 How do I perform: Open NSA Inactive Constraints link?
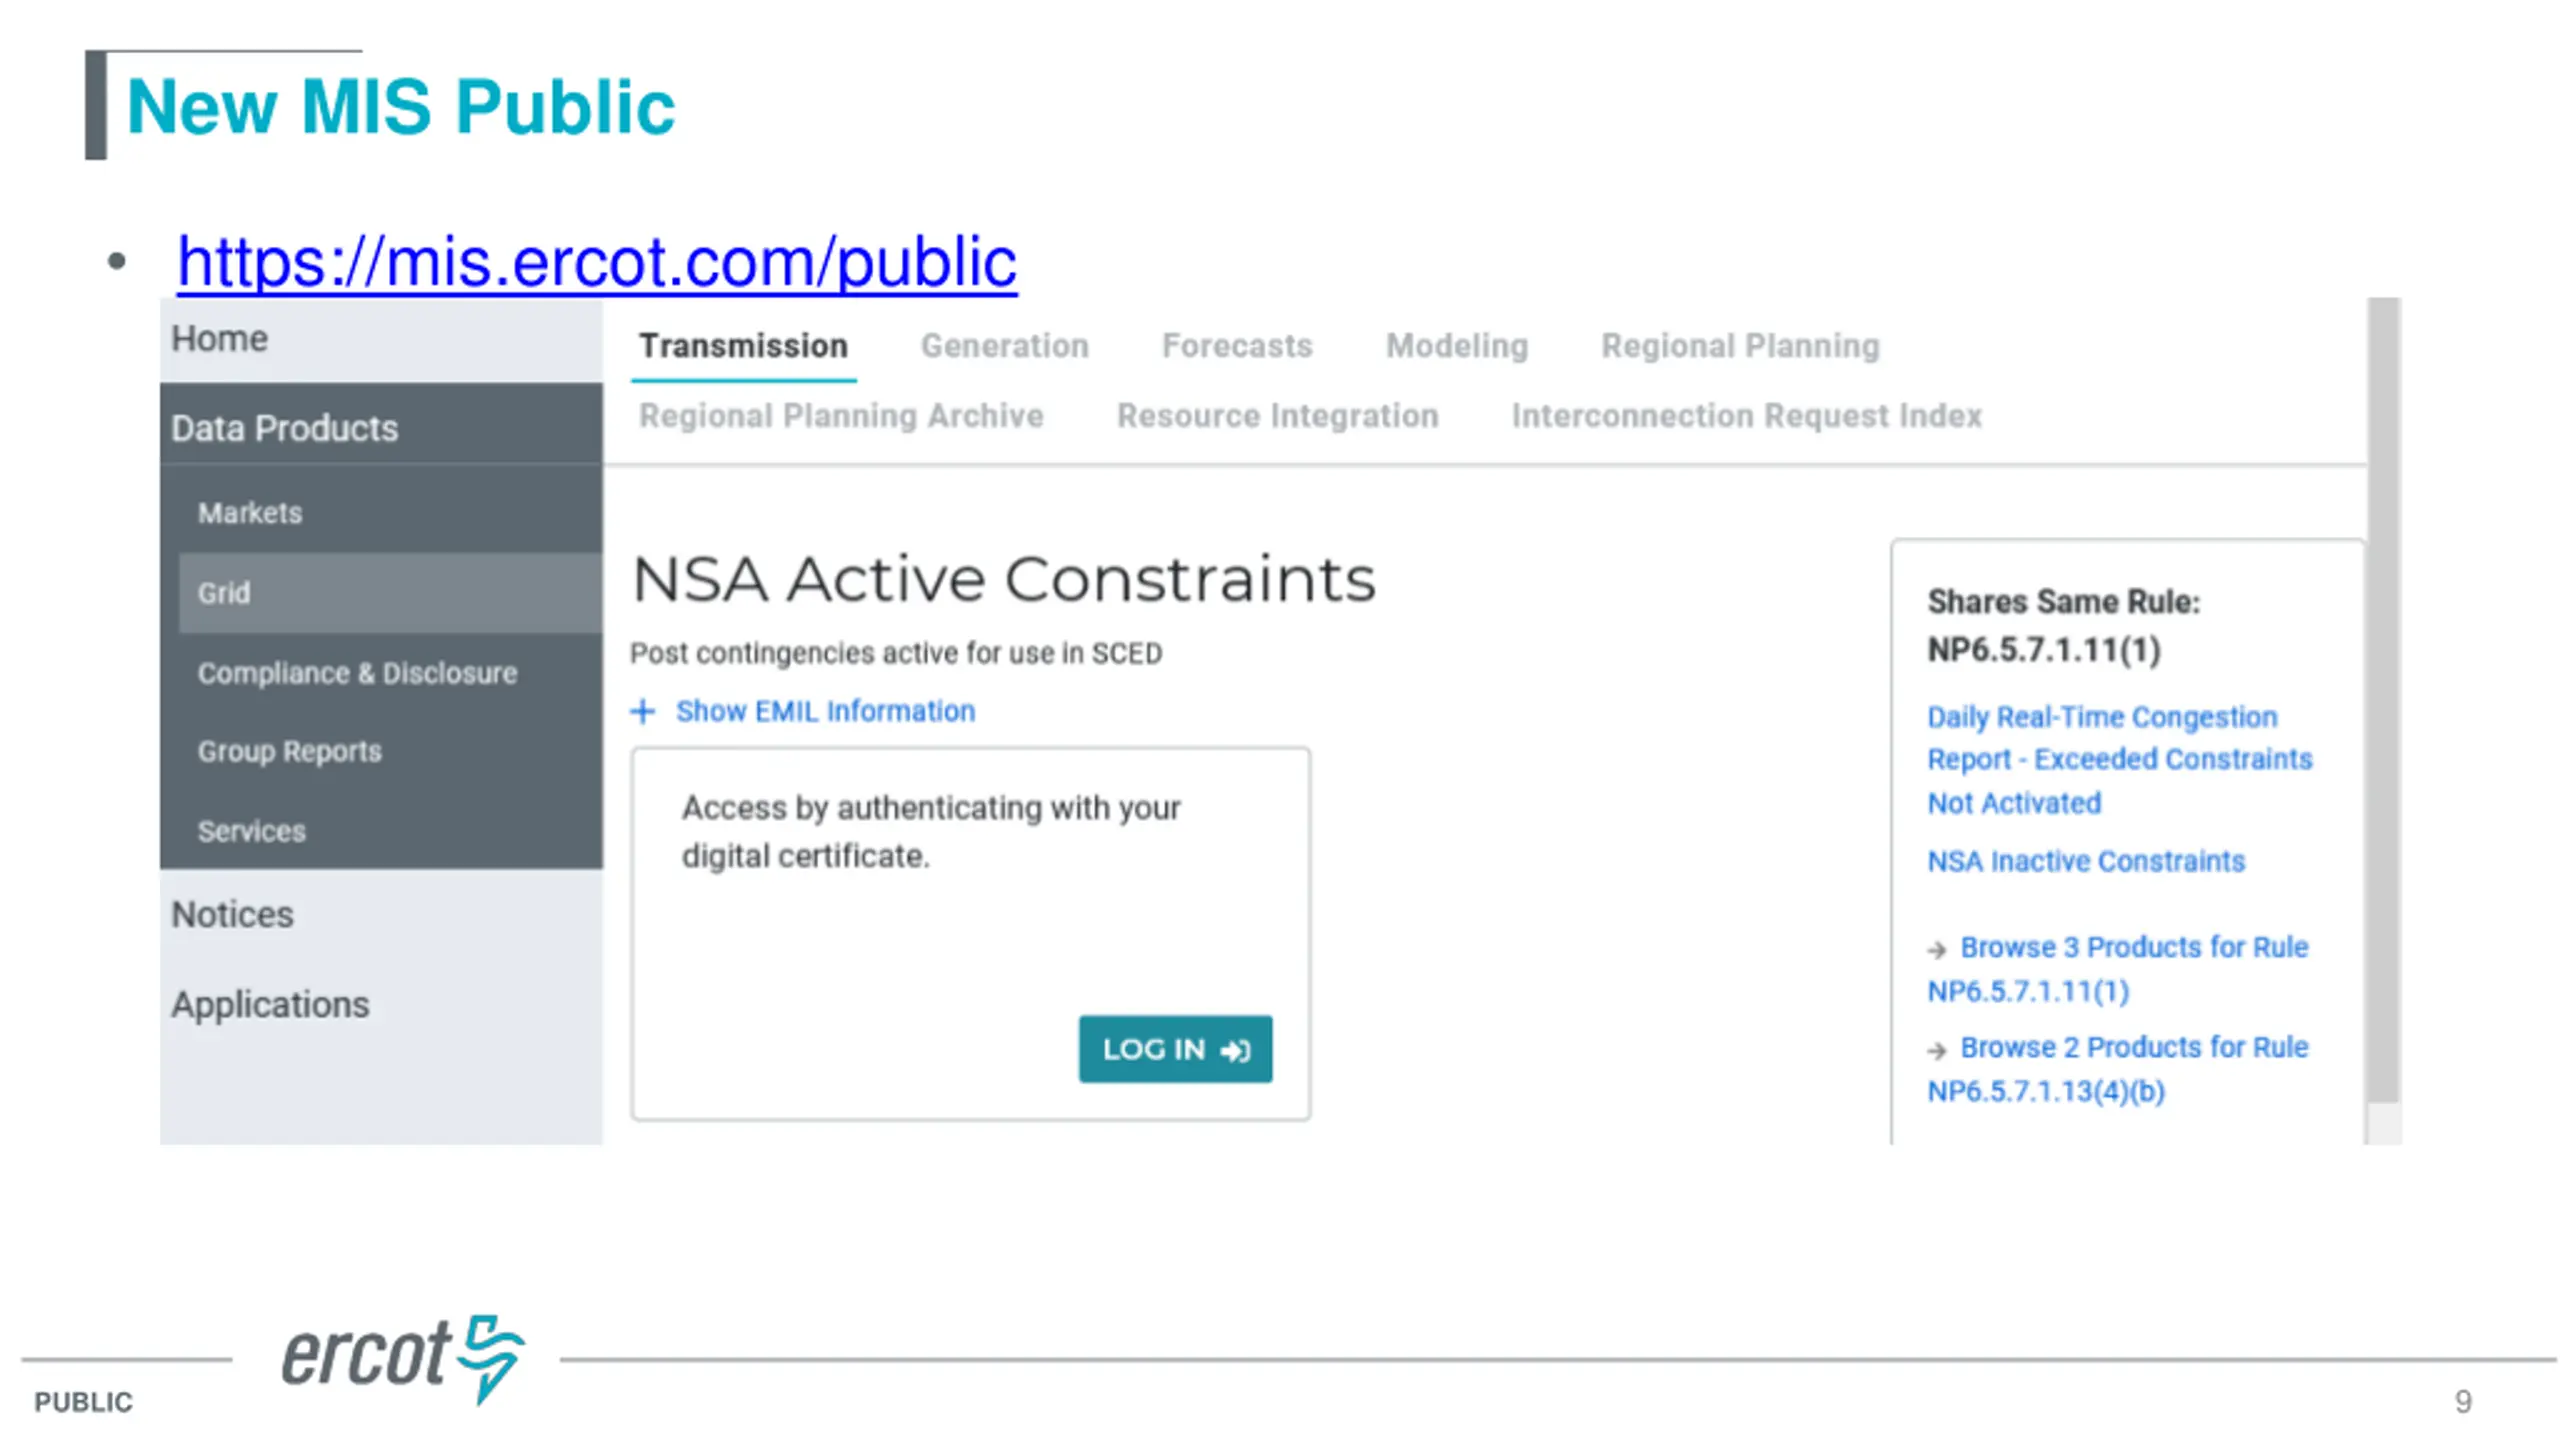pos(2085,860)
